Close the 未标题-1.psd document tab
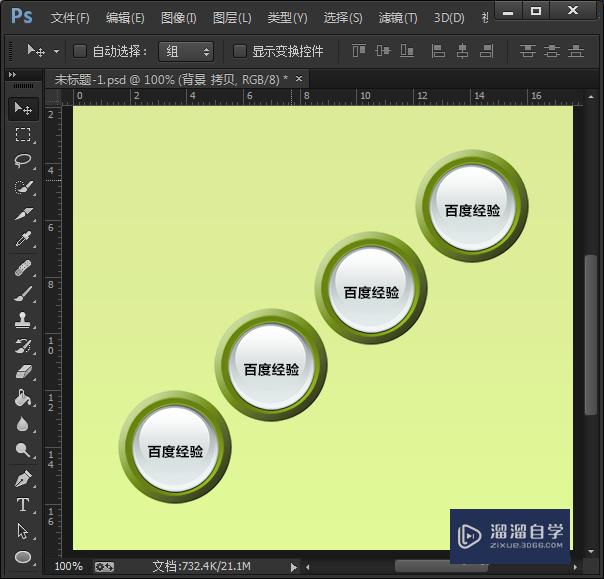The height and width of the screenshot is (579, 604). pos(299,79)
